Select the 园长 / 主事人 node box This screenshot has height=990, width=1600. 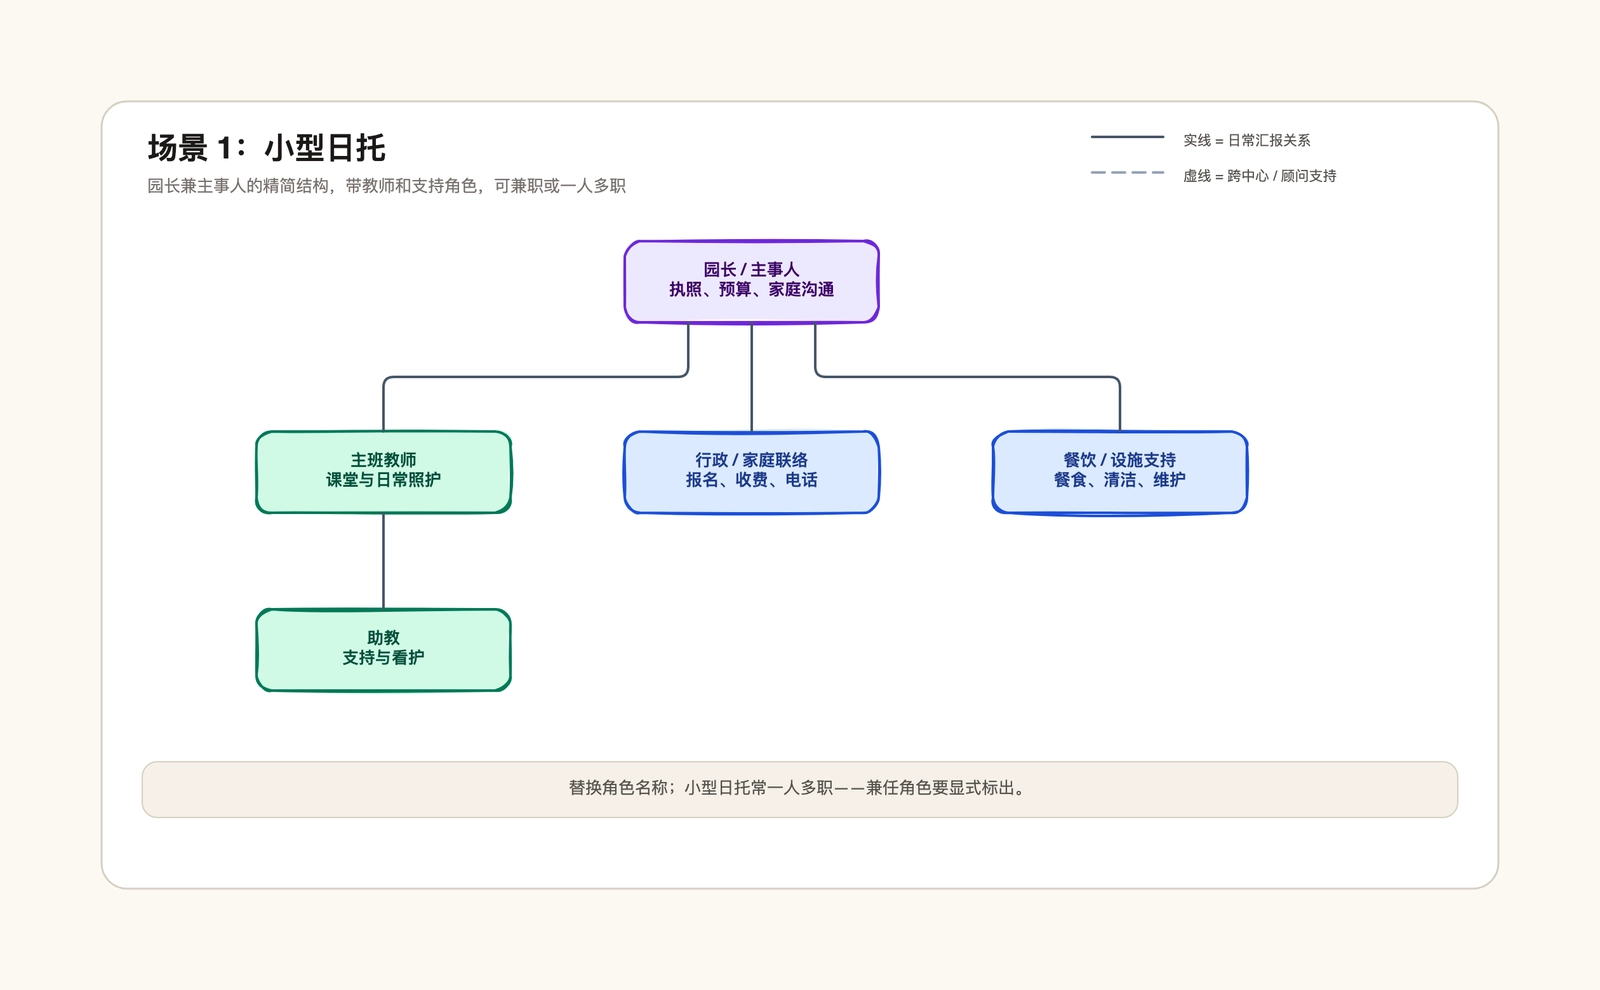[752, 282]
